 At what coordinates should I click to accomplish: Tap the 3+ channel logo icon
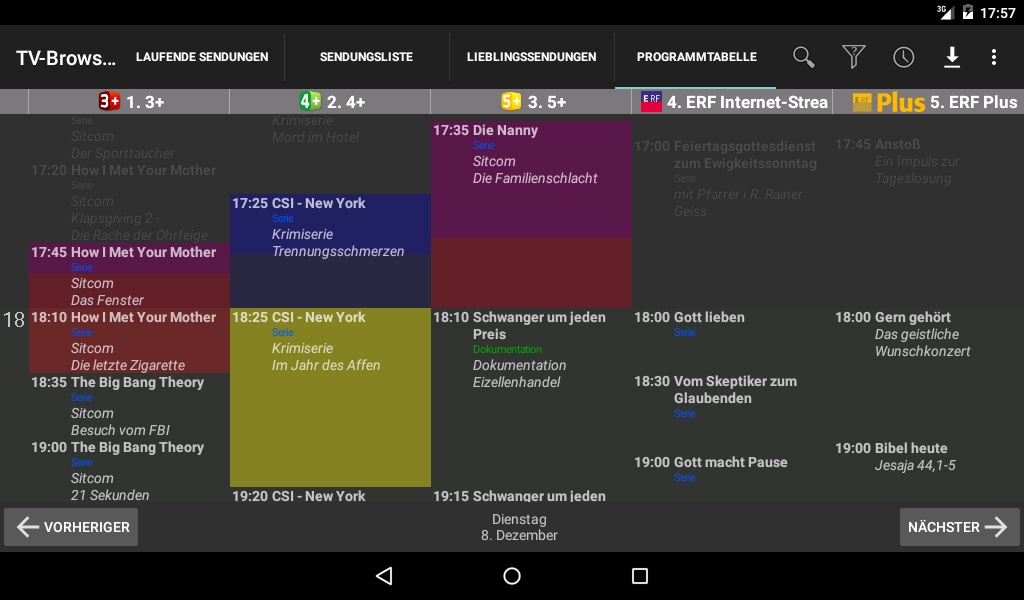109,101
